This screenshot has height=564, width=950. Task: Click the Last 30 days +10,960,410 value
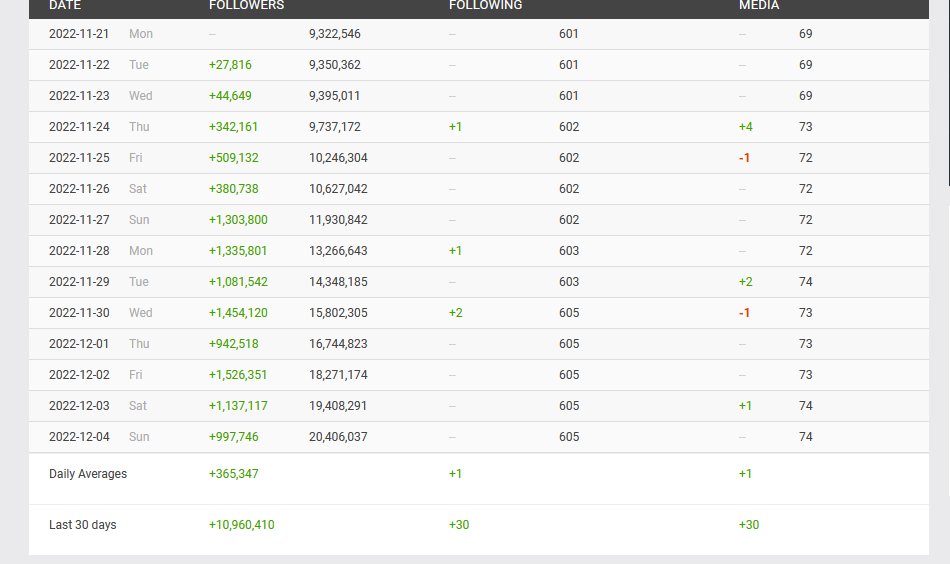[x=241, y=525]
